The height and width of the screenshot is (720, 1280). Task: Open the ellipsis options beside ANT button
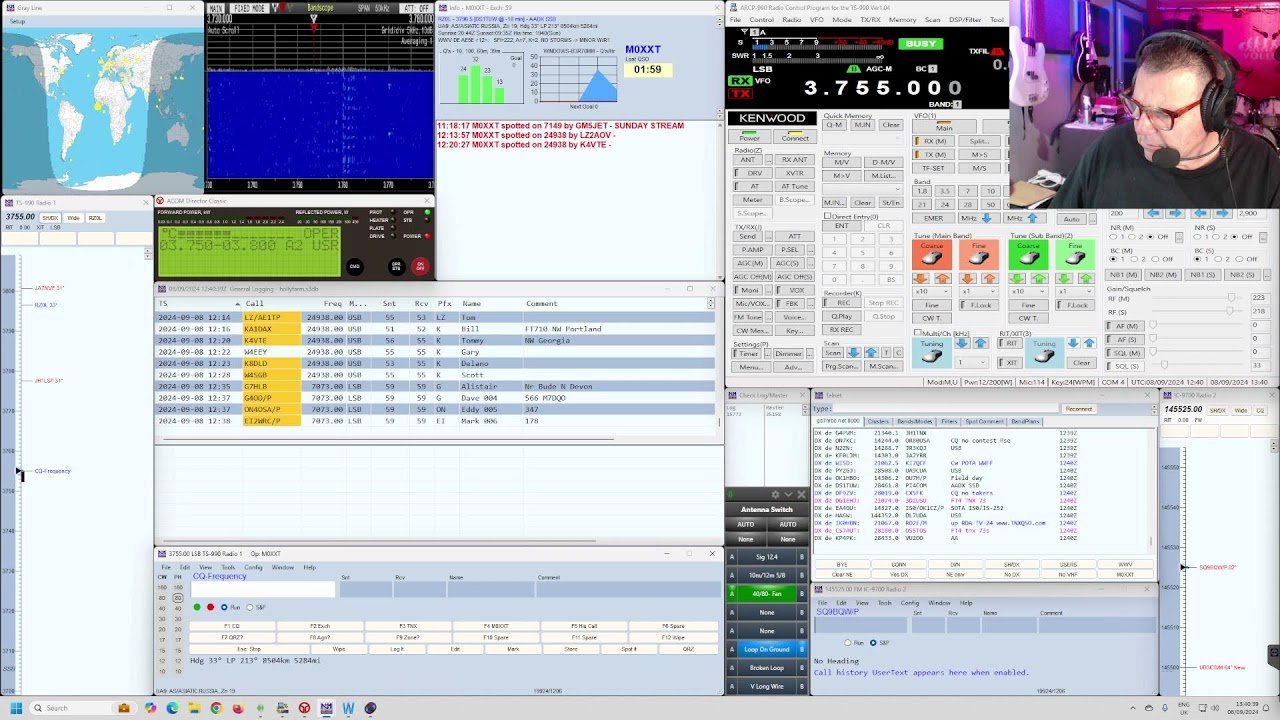768,160
